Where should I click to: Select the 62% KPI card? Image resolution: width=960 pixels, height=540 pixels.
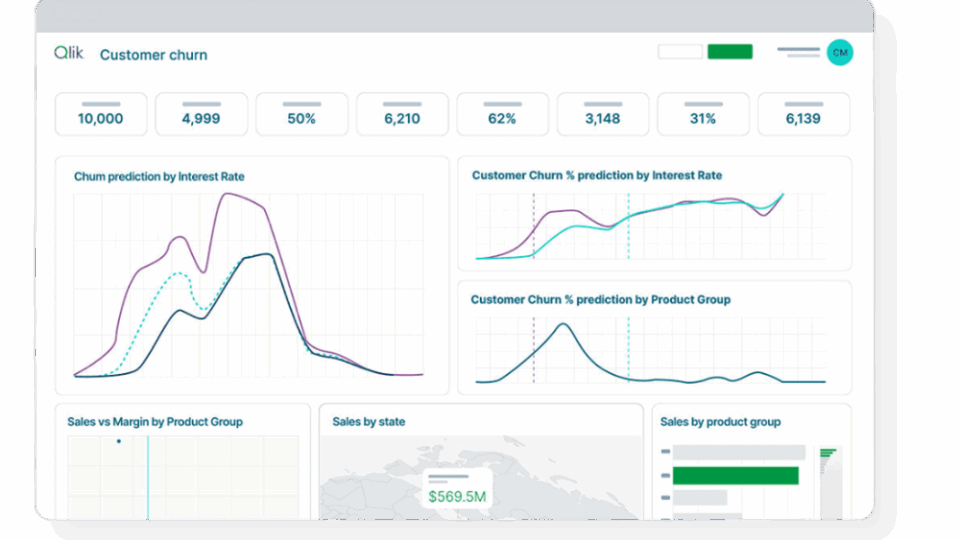pyautogui.click(x=503, y=114)
